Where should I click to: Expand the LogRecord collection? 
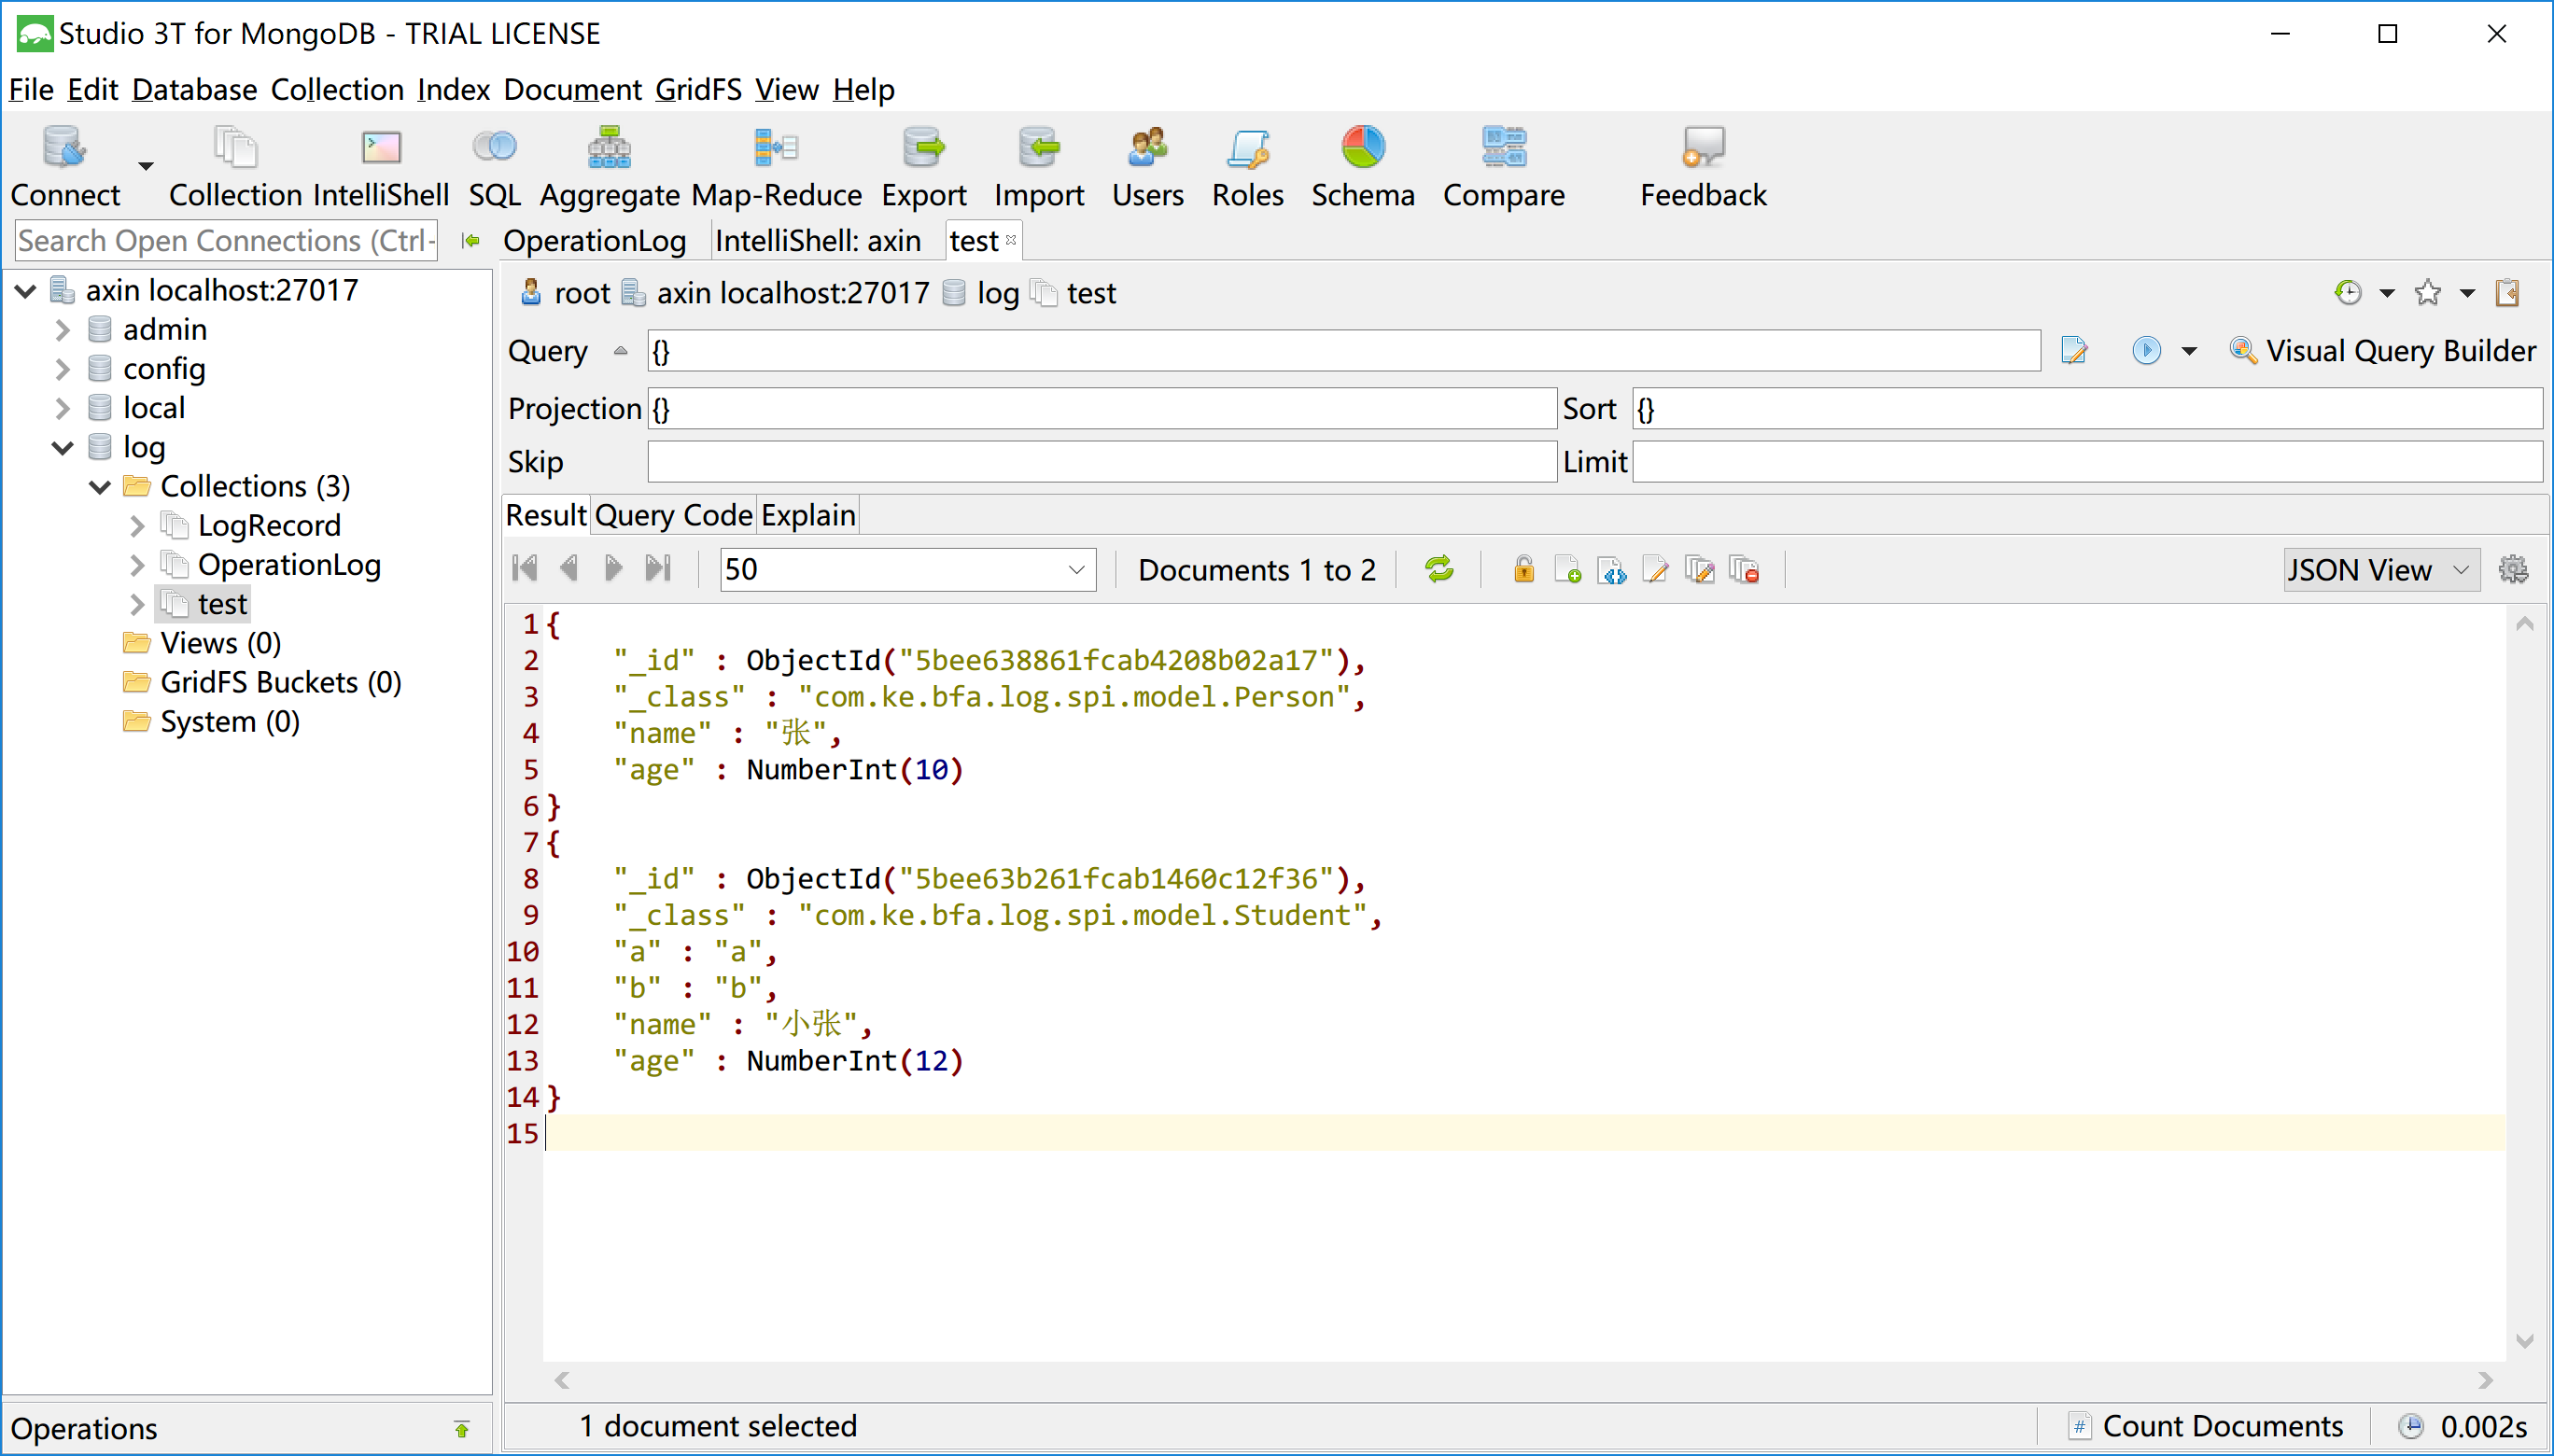137,526
